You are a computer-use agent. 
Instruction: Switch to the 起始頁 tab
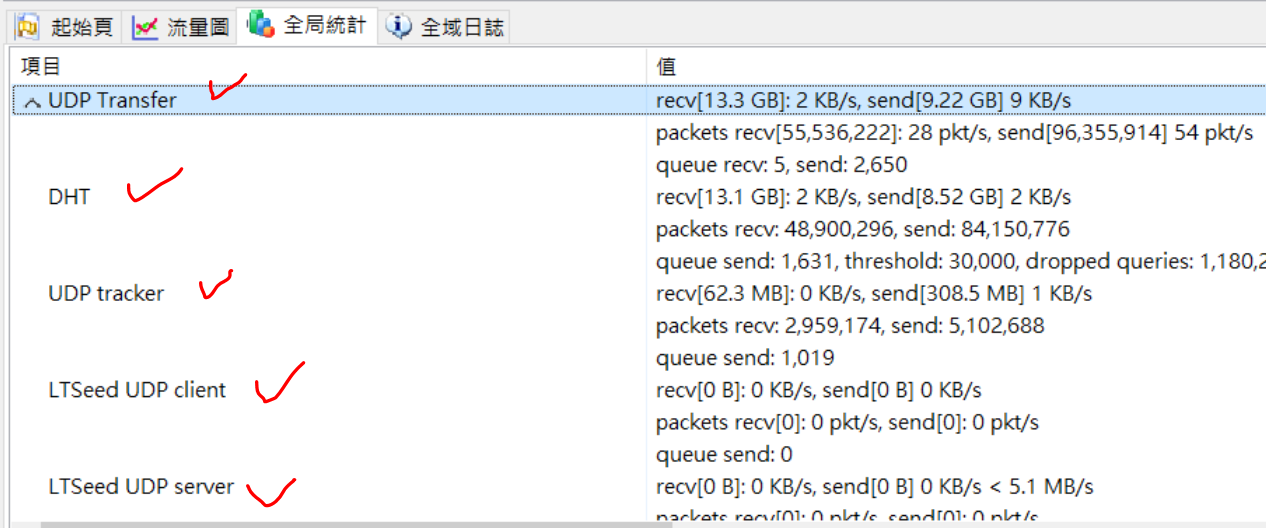click(65, 27)
